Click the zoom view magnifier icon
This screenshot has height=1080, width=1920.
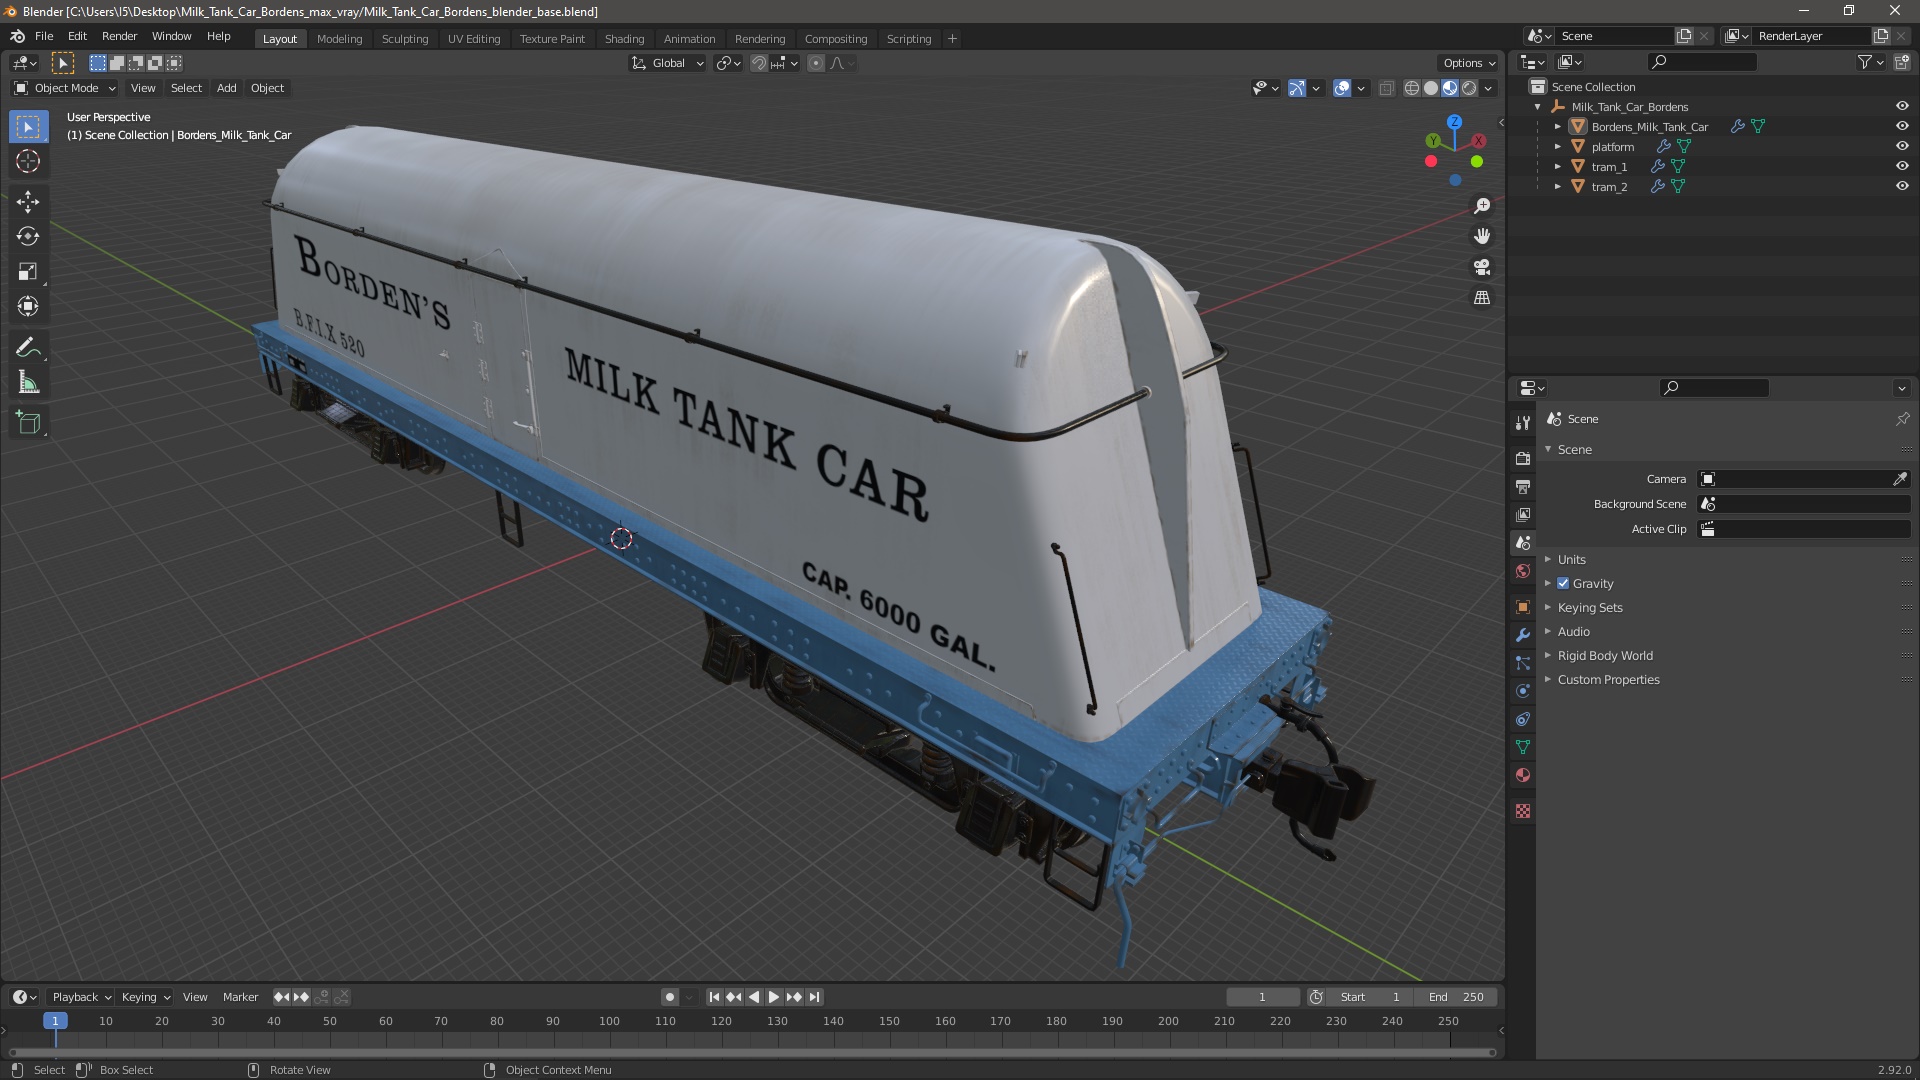(1482, 206)
